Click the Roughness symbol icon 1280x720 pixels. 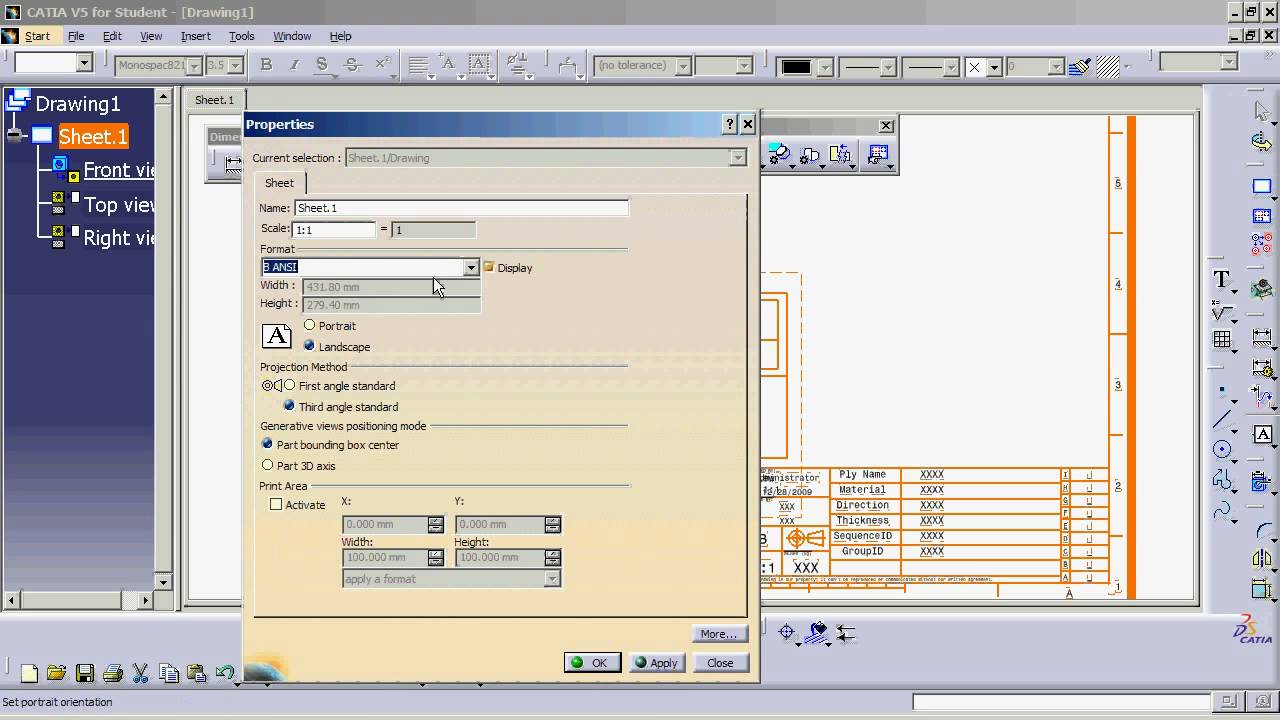coord(1222,312)
